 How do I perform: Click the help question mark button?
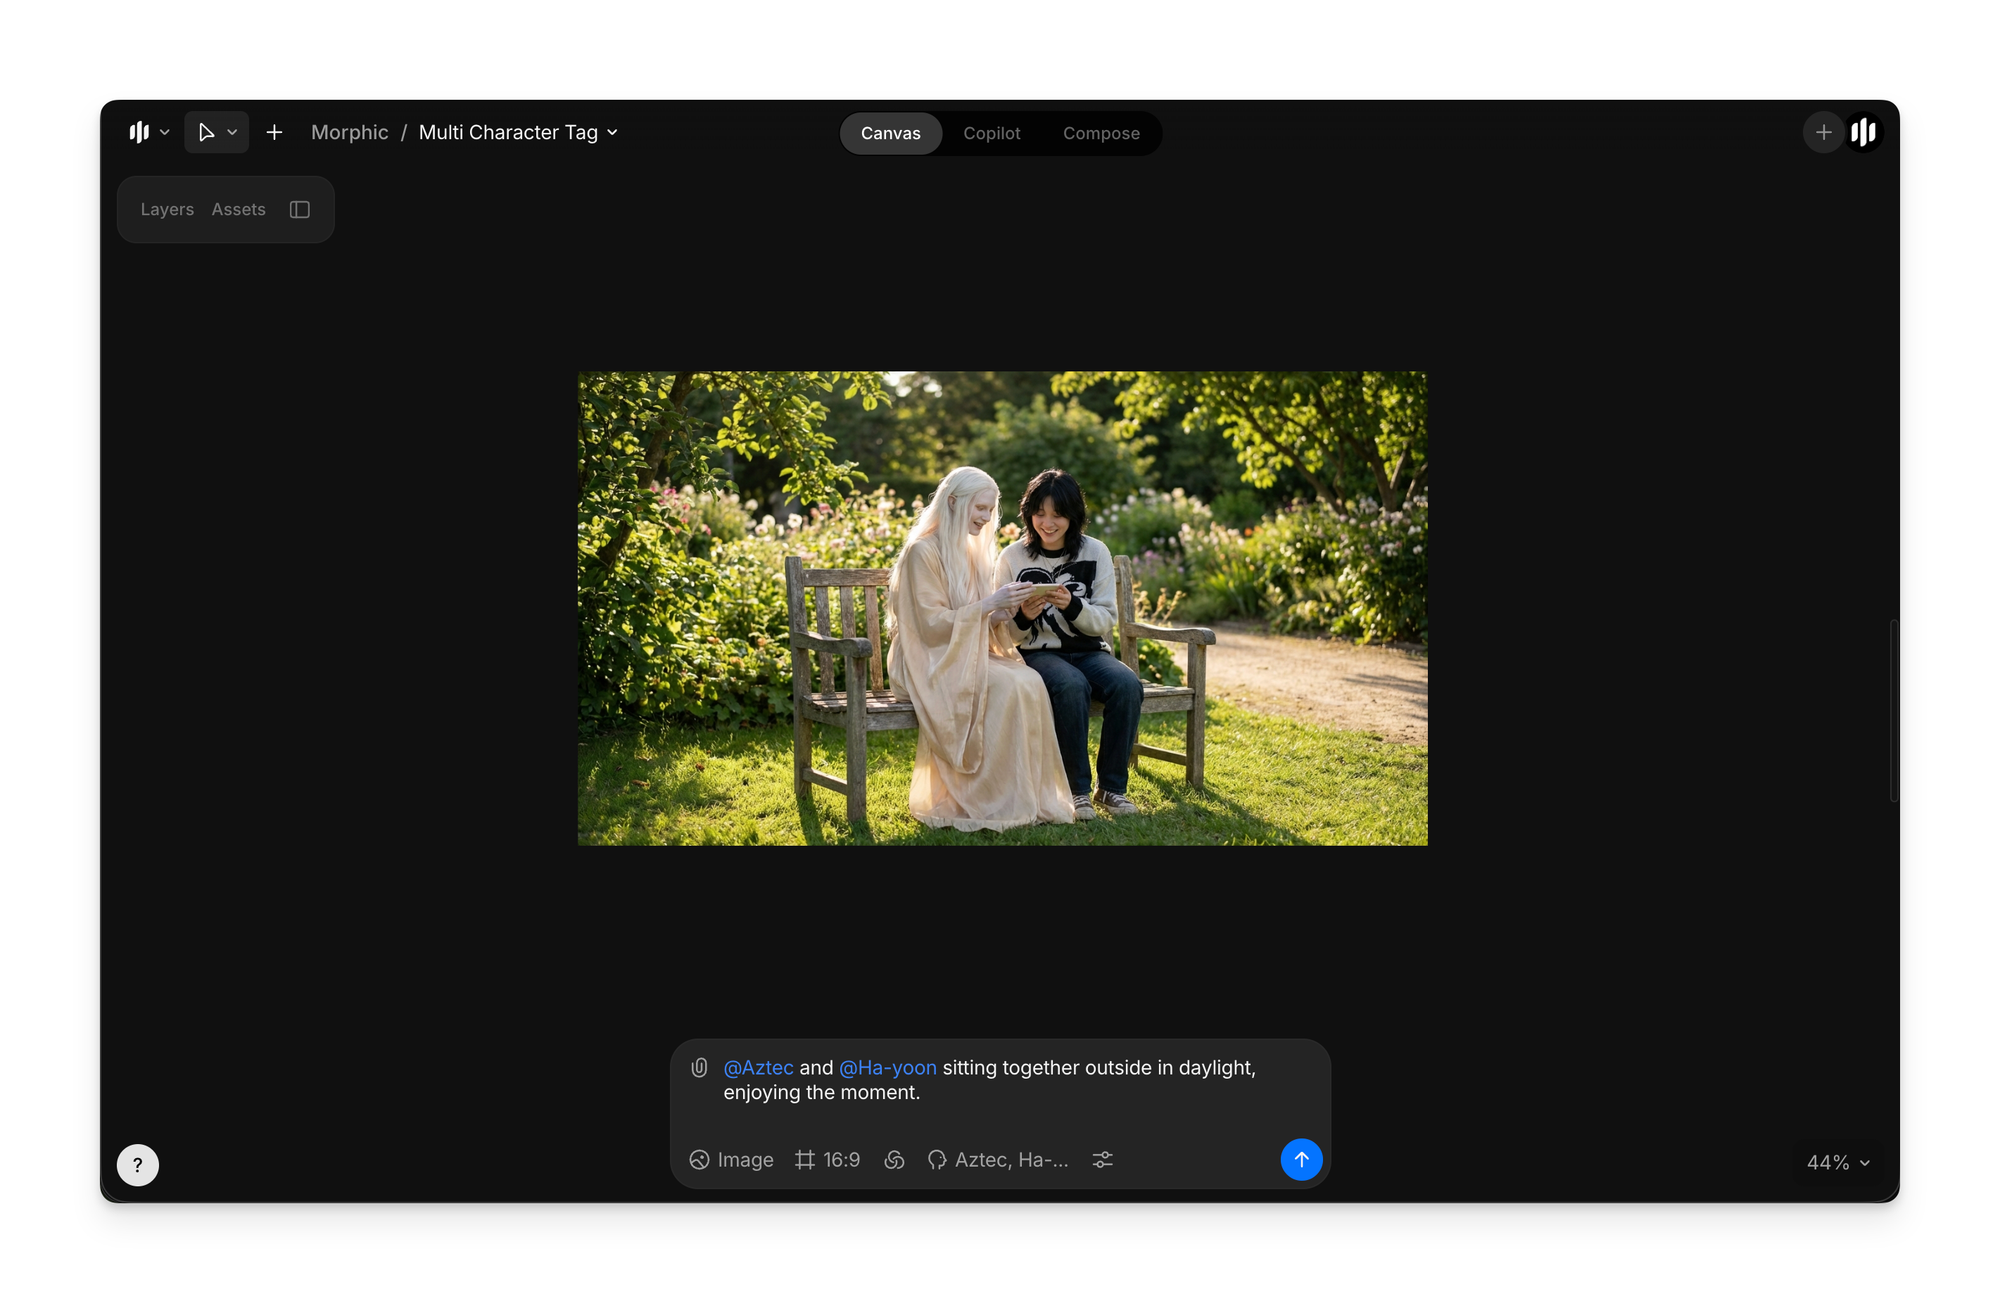(138, 1165)
